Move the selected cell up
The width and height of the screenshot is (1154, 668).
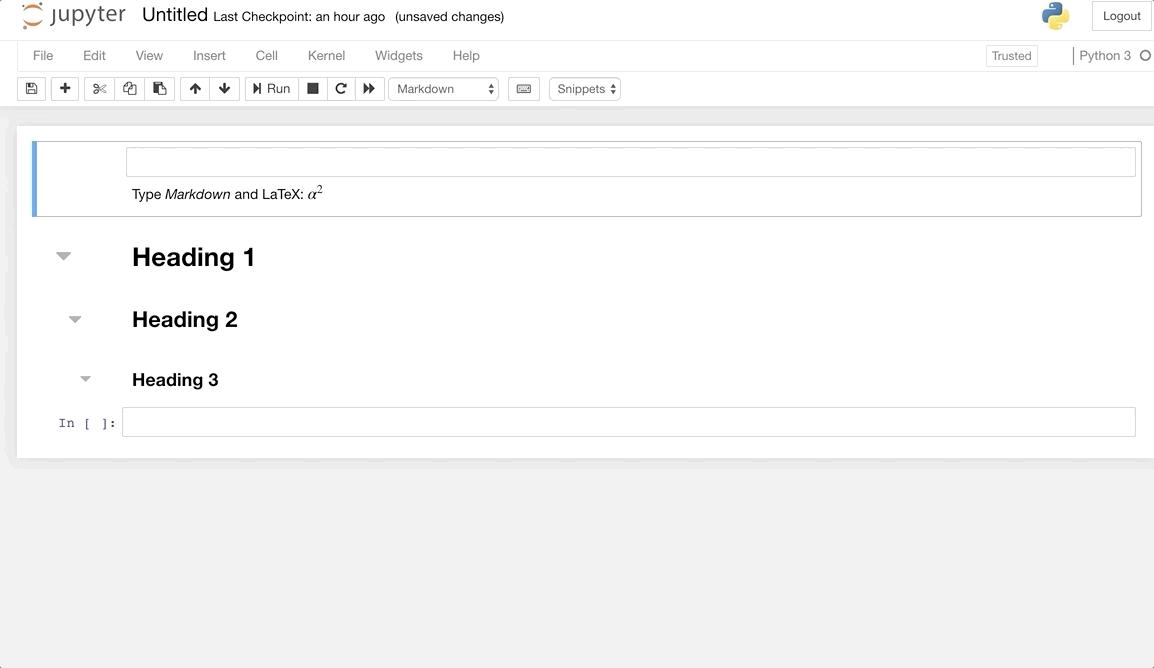(x=195, y=88)
